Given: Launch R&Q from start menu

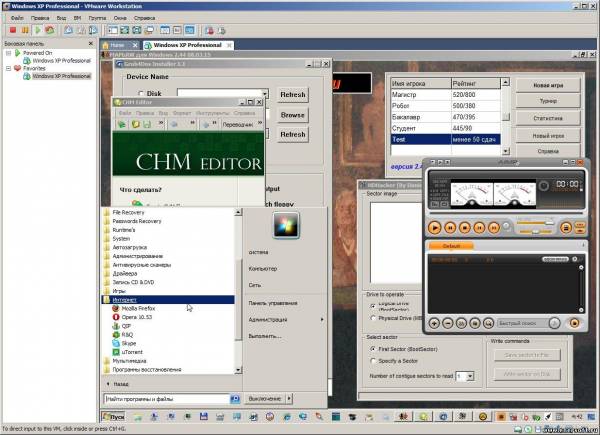Looking at the screenshot, I should tap(127, 335).
